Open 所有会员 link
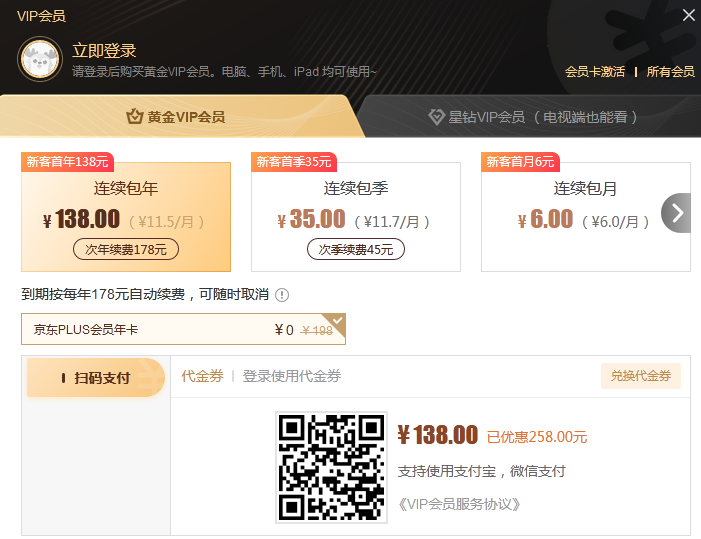This screenshot has height=539, width=701. [x=670, y=72]
